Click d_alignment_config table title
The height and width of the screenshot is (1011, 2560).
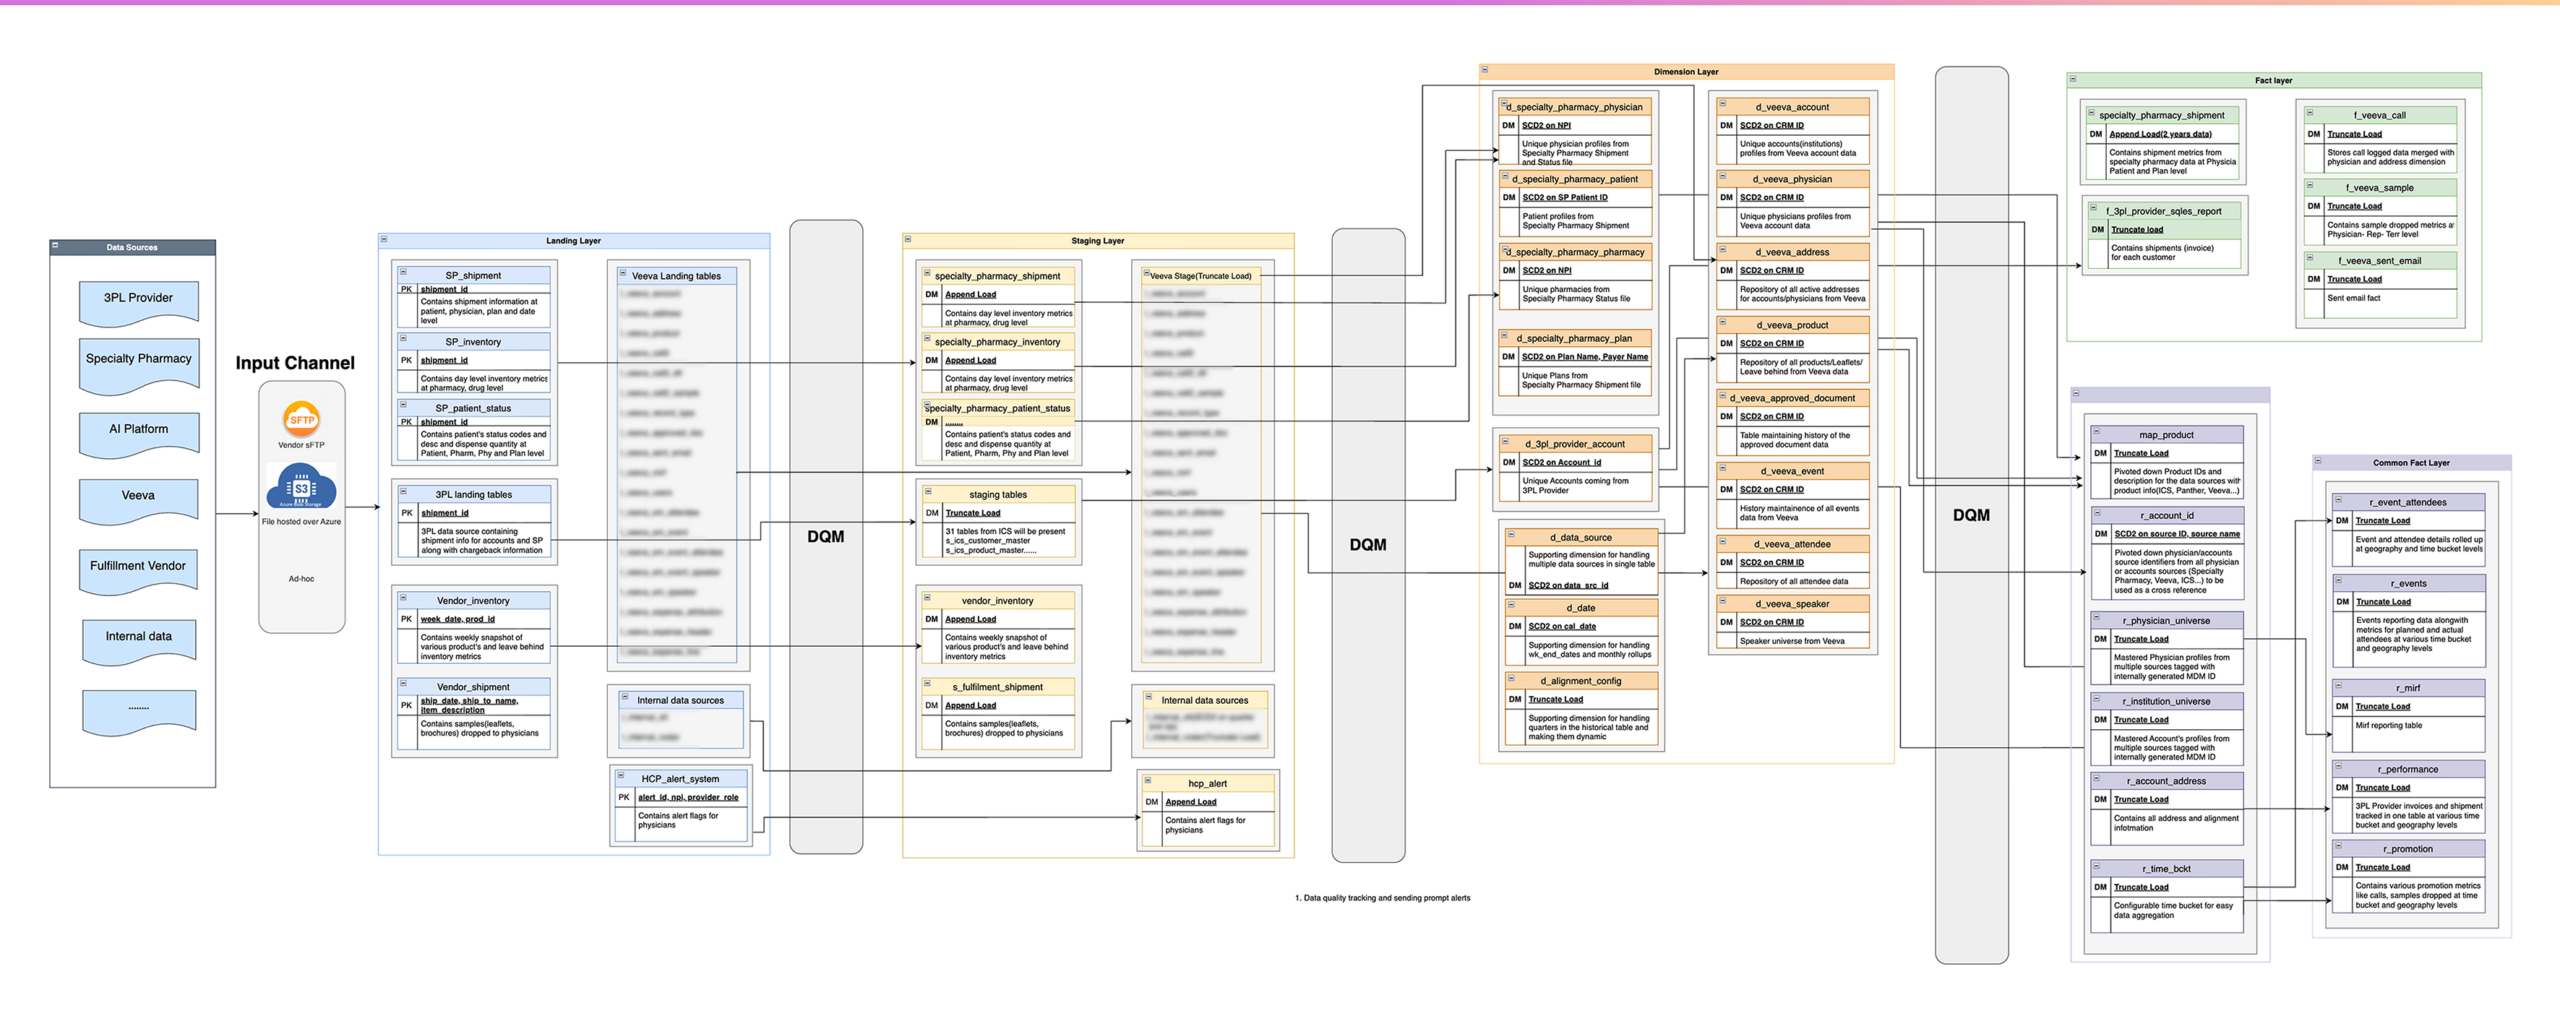(x=1581, y=681)
